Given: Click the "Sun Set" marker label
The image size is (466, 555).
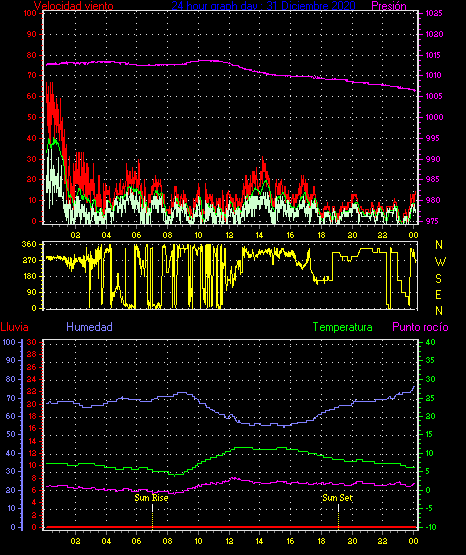Looking at the screenshot, I should pos(338,498).
